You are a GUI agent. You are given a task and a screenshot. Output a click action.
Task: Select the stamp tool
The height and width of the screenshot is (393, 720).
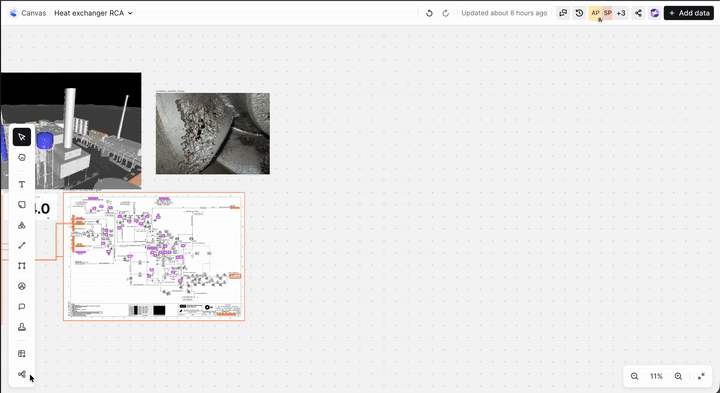(x=22, y=327)
